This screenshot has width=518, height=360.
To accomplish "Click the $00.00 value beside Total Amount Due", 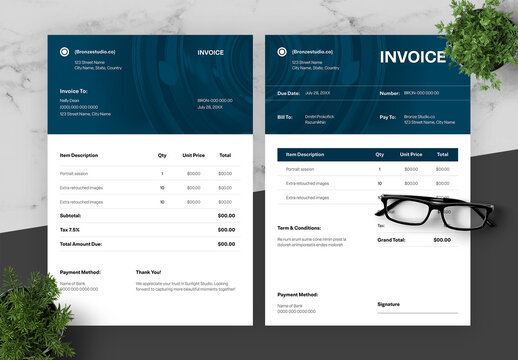I will 226,244.
